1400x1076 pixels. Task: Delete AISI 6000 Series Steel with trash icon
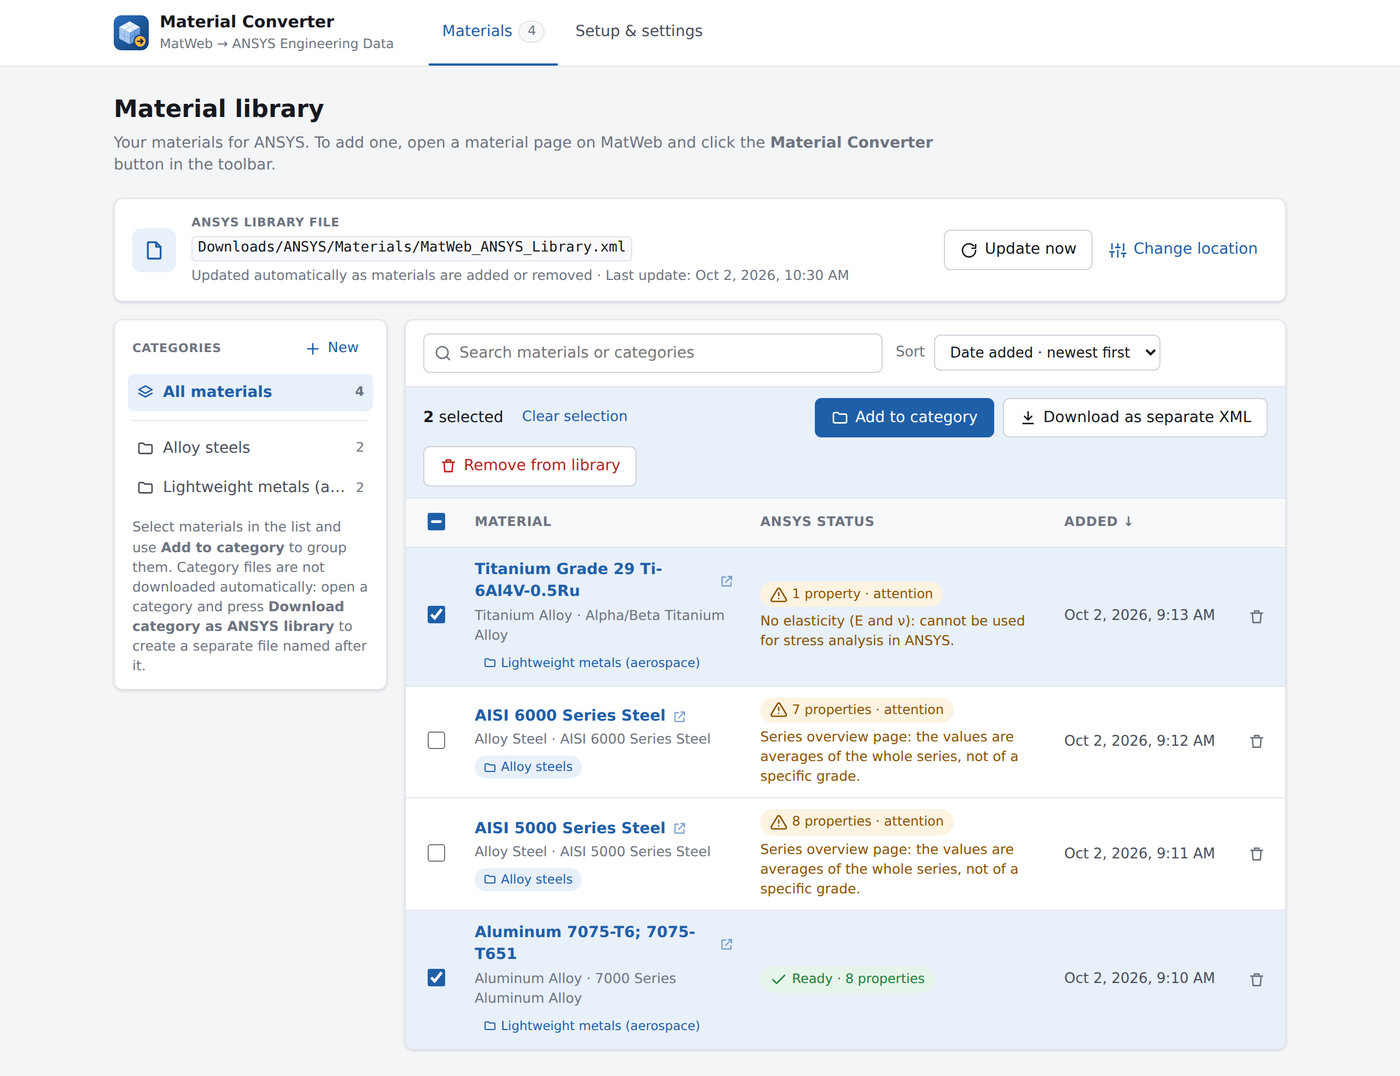(1257, 741)
